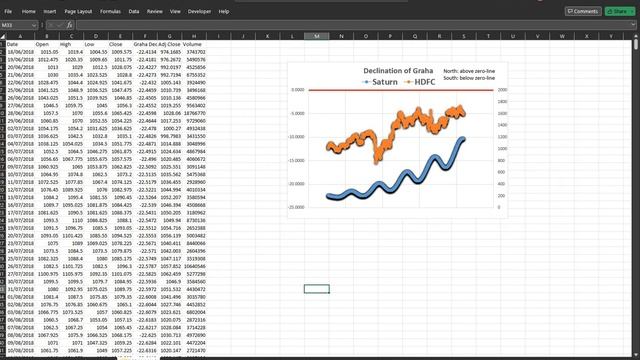Click the vertical scrollbar up arrow
The image size is (640, 360).
(636, 37)
